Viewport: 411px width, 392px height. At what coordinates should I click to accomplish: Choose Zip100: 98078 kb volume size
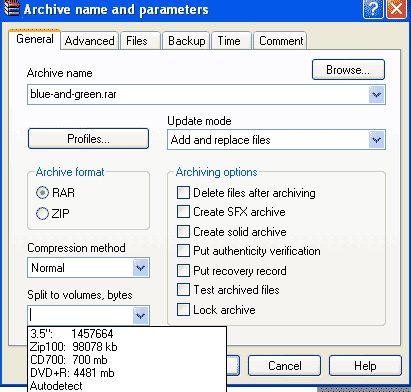(x=127, y=347)
